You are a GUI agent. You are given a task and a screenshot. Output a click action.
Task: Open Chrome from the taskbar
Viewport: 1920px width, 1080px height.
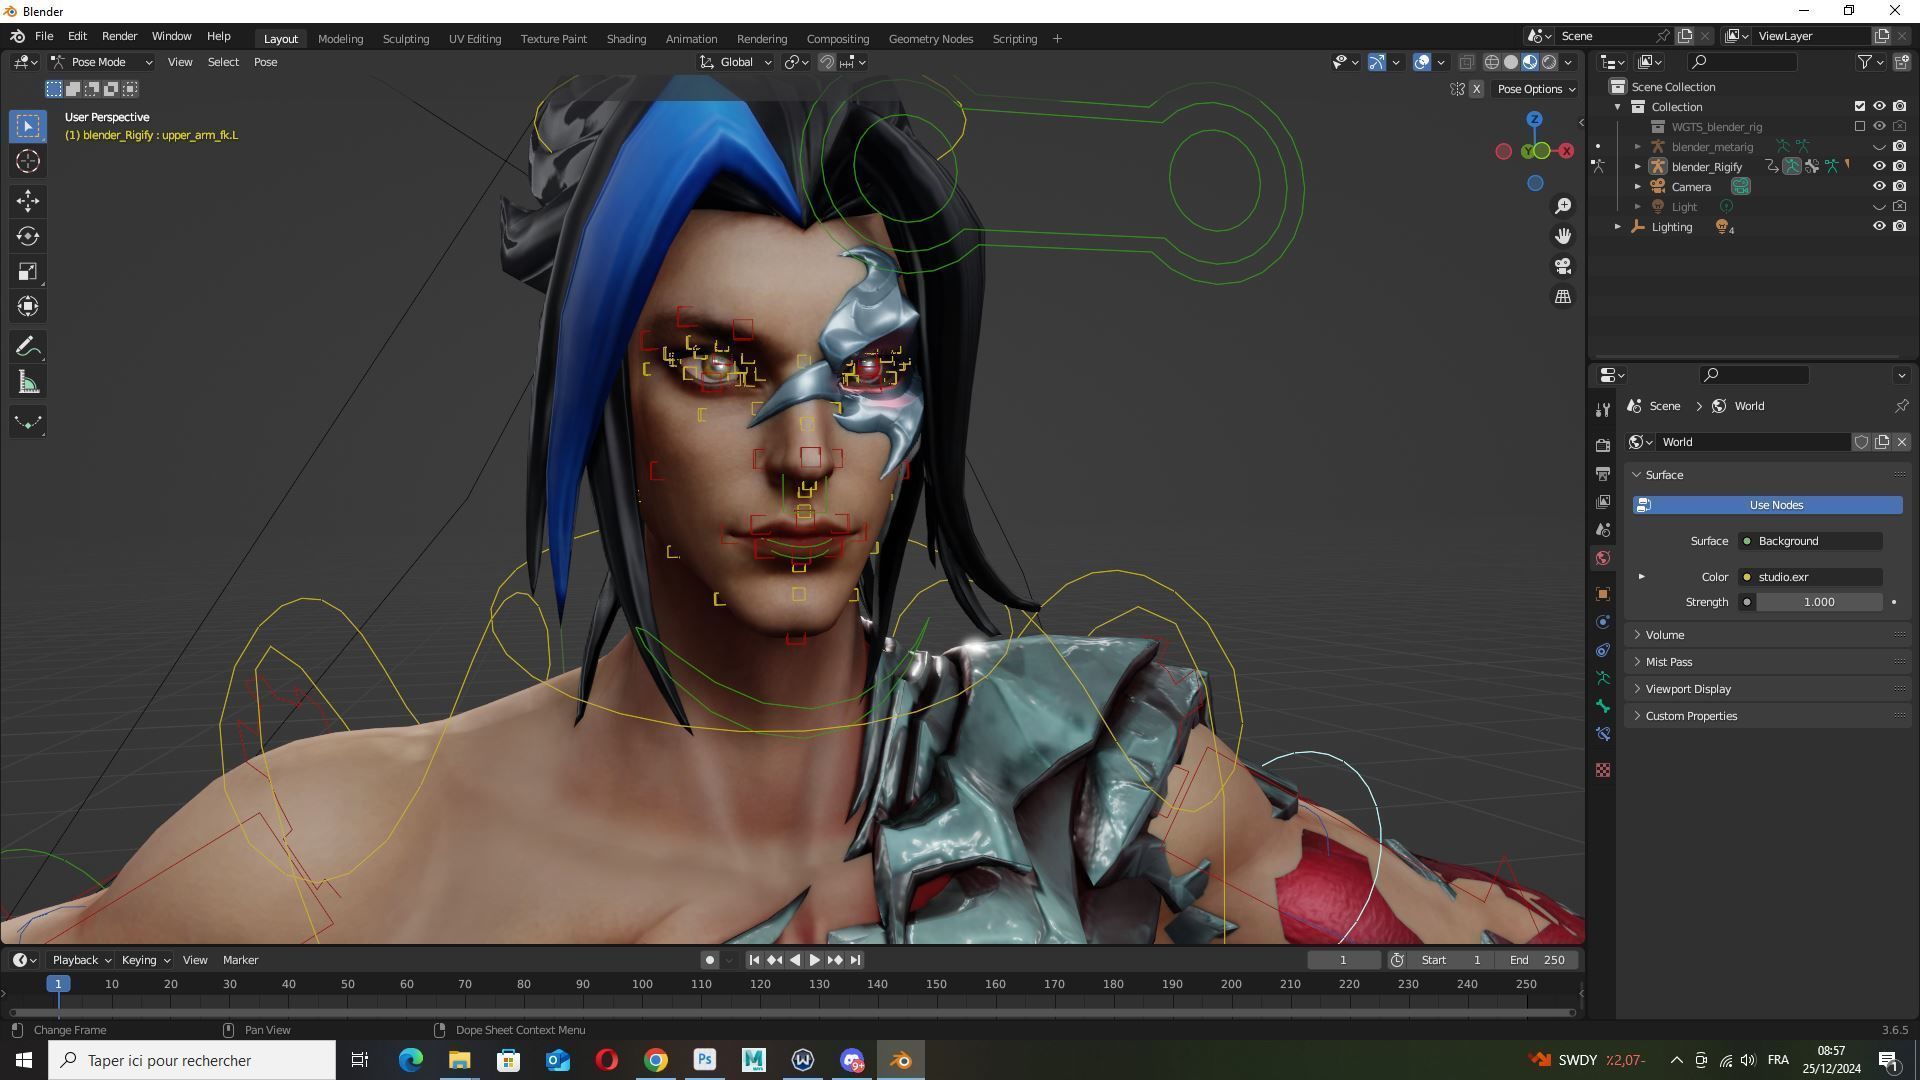655,1060
